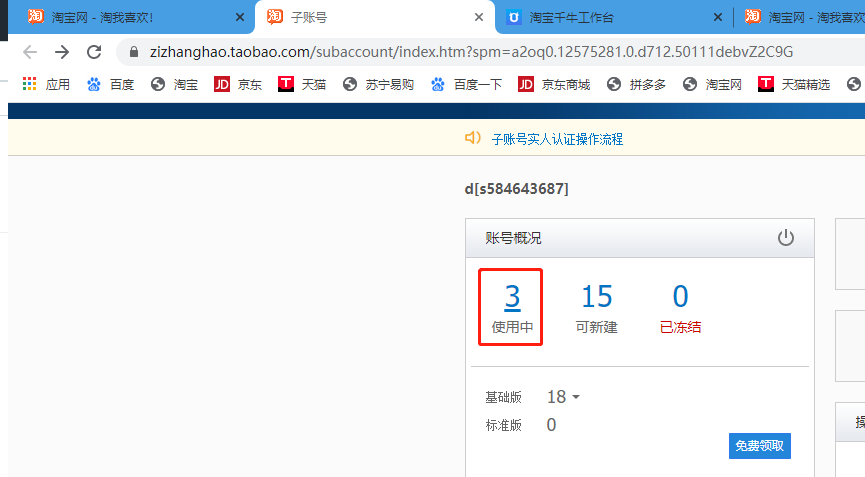The image size is (865, 477).
Task: Open the 天猫 bookmark
Action: (x=302, y=85)
